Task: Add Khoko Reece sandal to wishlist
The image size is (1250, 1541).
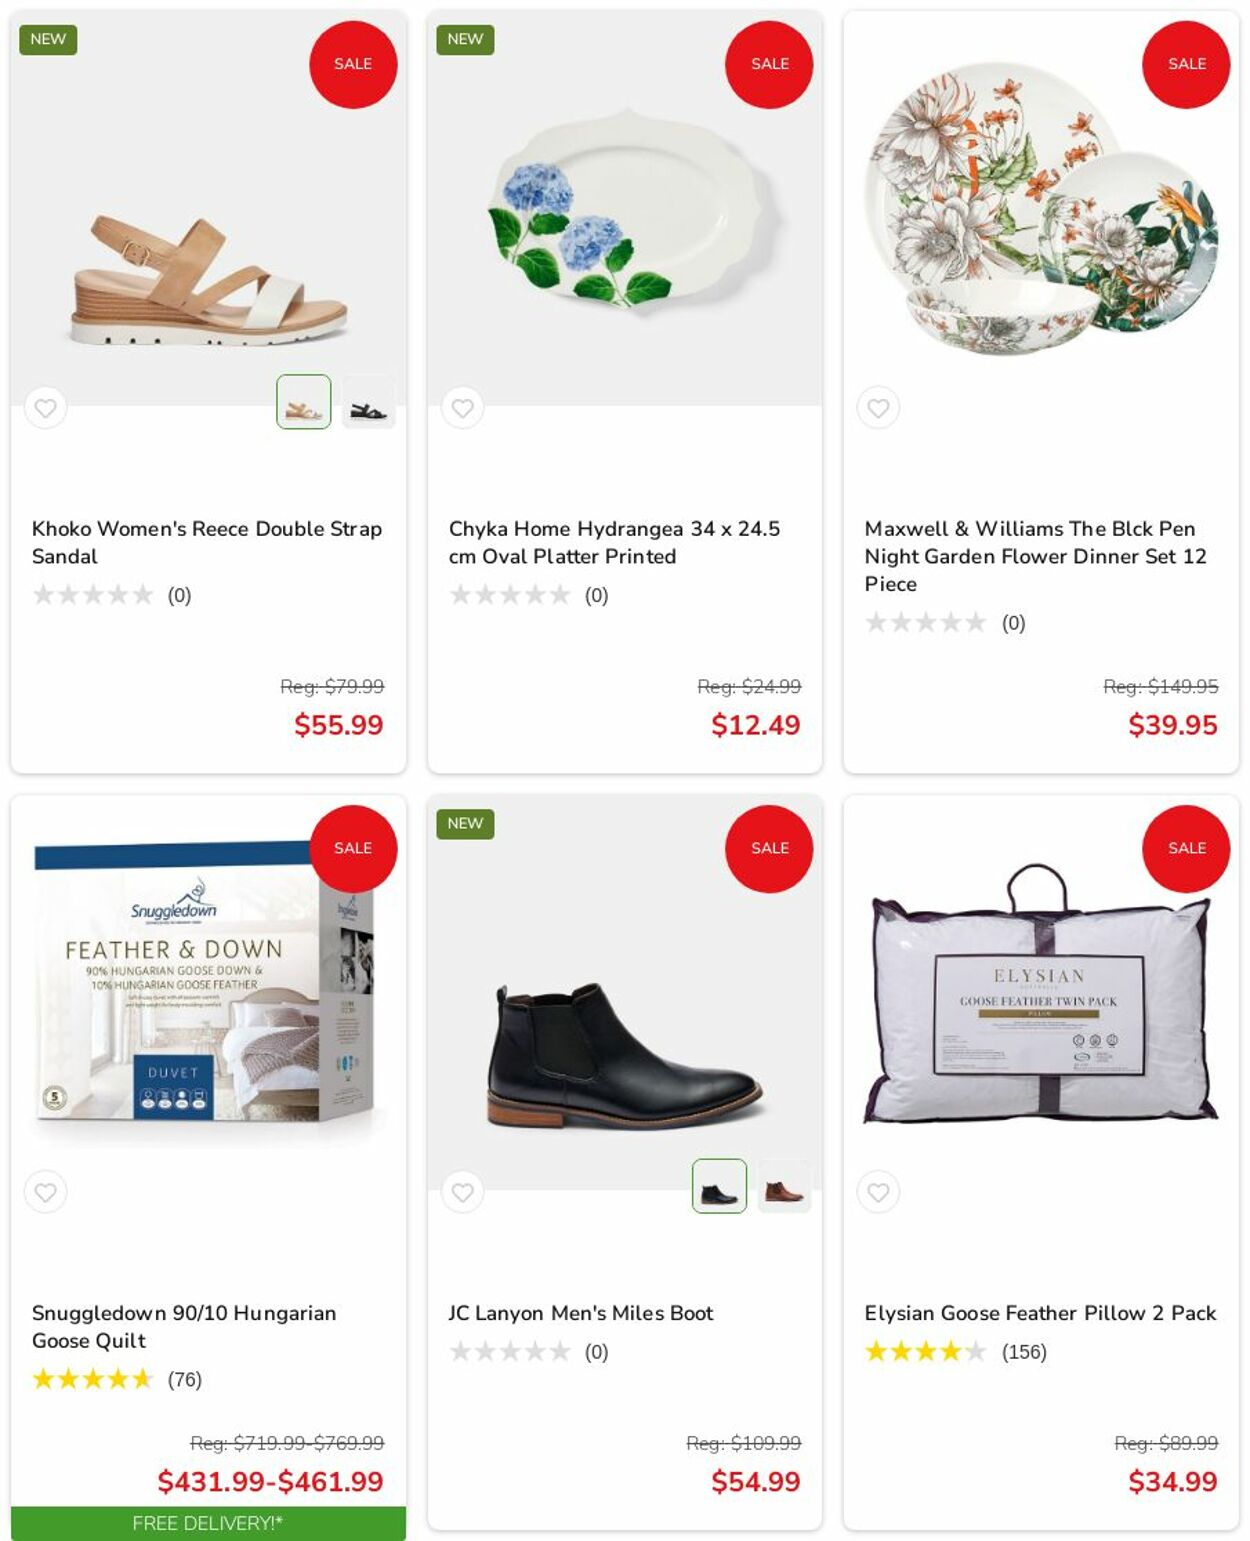Action: point(46,408)
